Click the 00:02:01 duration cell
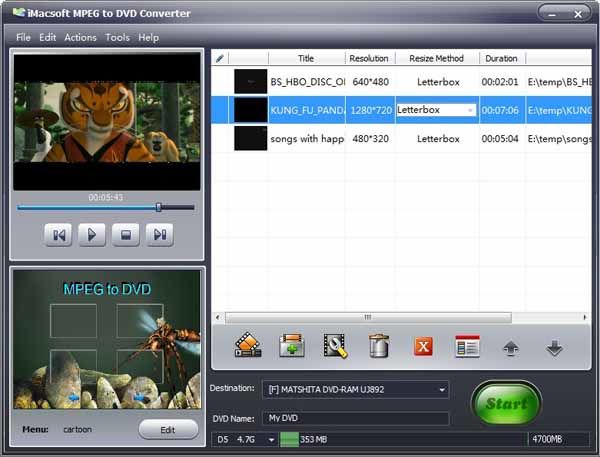Viewport: 600px width, 457px height. pyautogui.click(x=500, y=82)
